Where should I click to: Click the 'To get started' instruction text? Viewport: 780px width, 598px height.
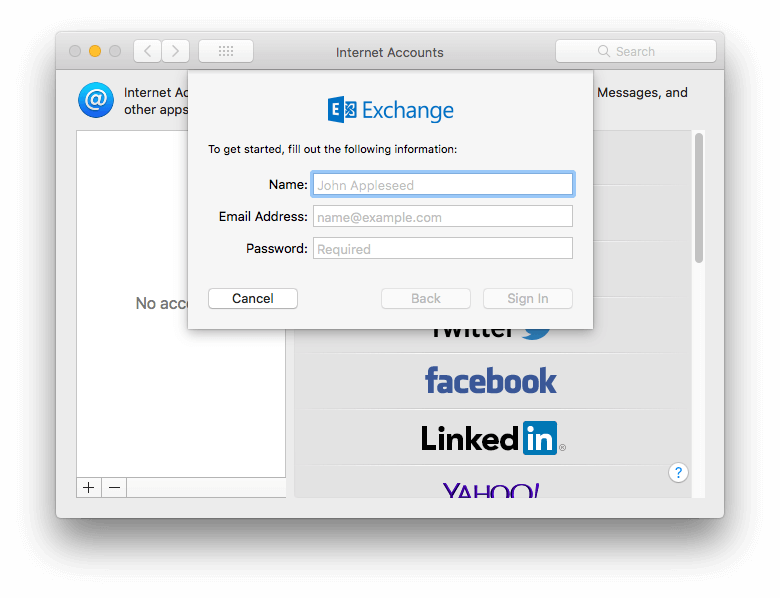pos(332,149)
